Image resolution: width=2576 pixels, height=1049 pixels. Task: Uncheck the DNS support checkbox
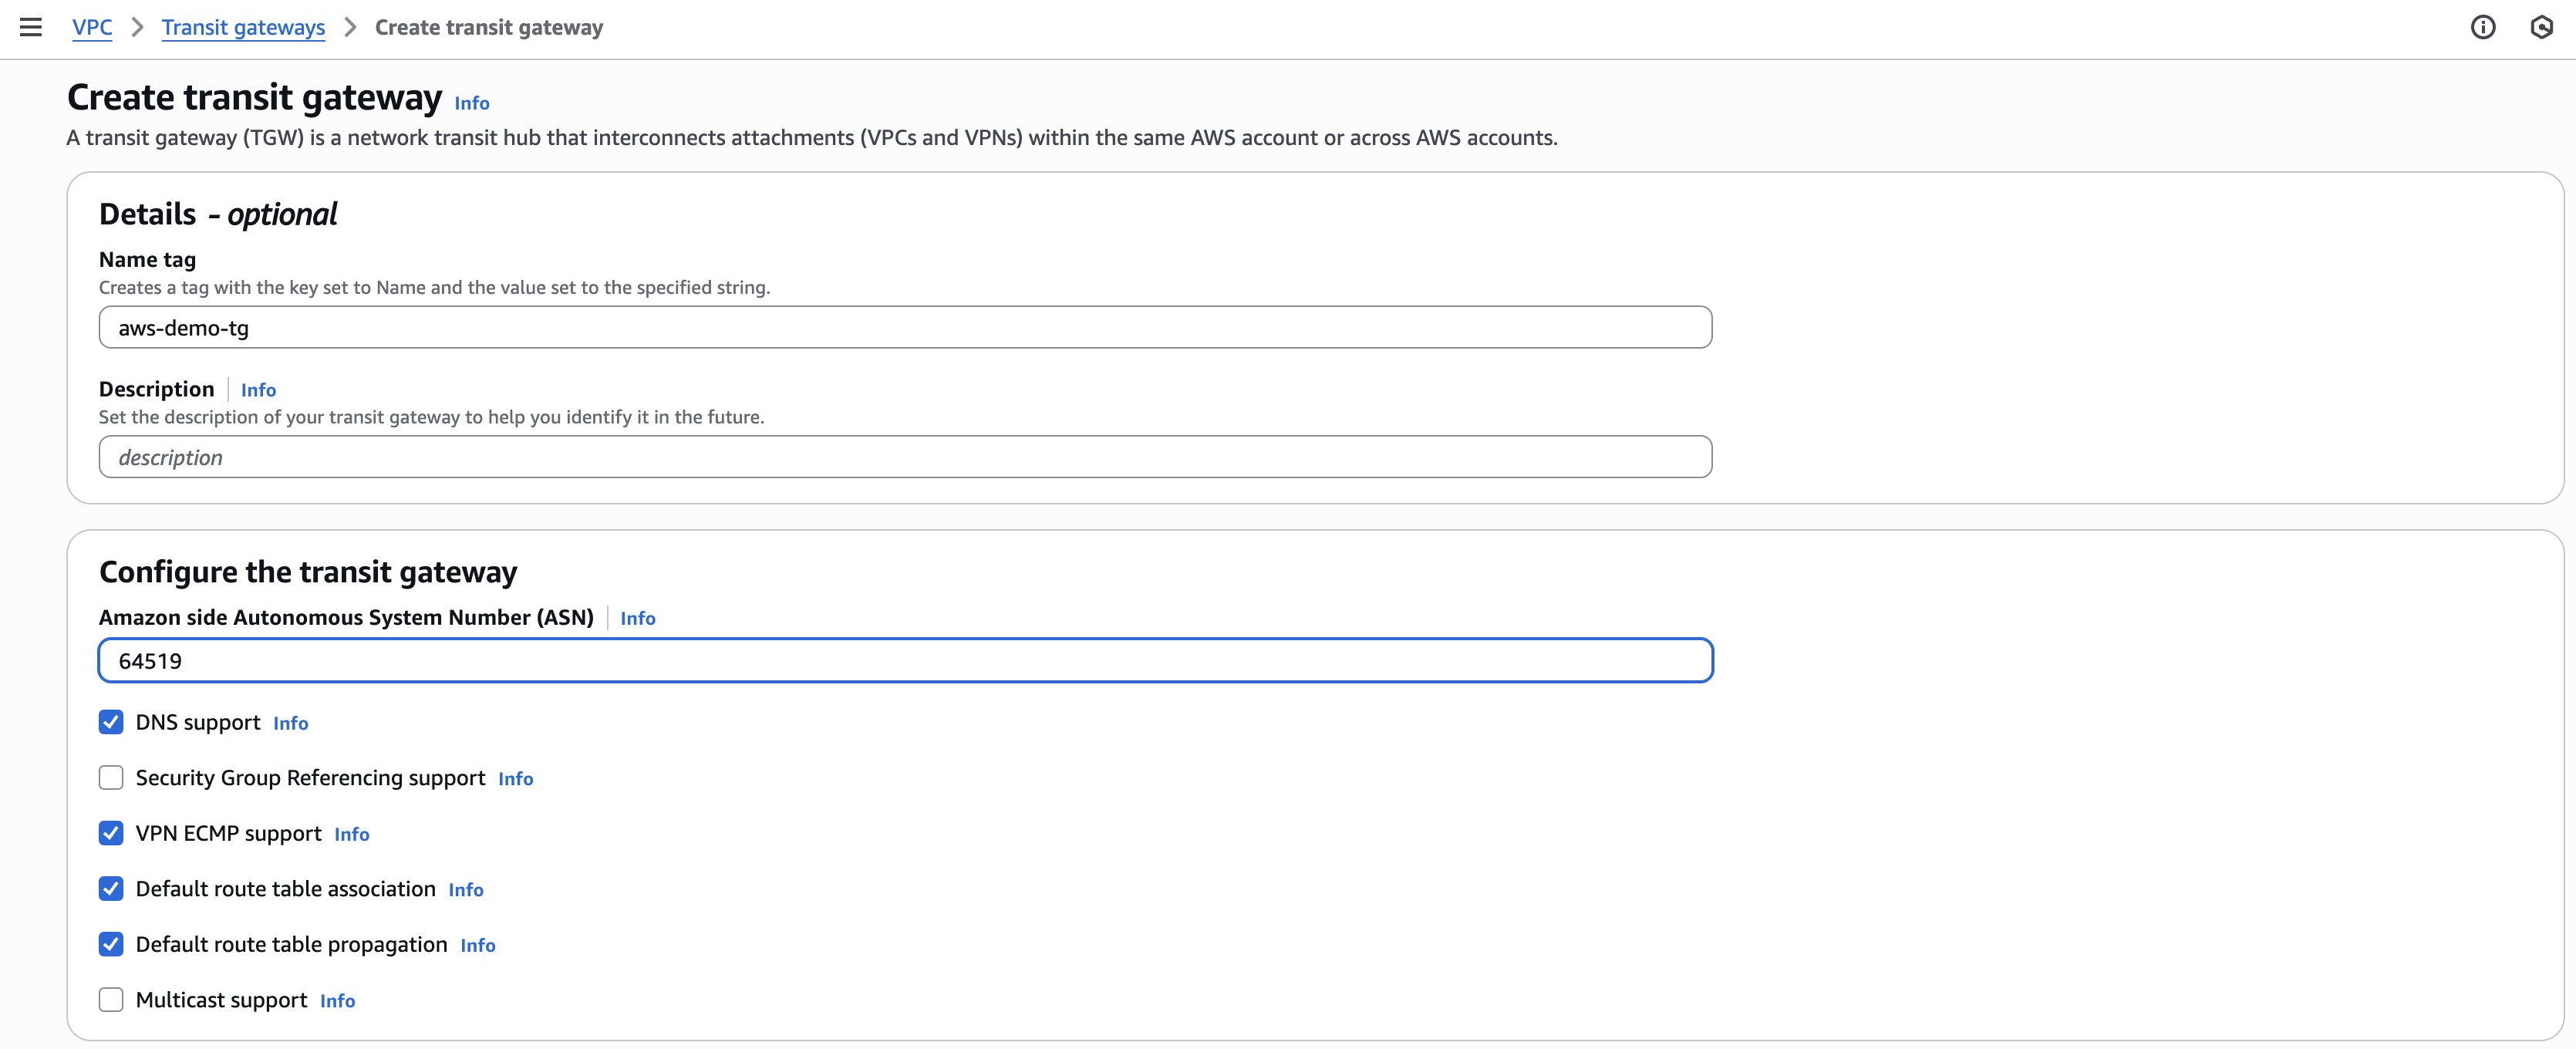click(111, 722)
